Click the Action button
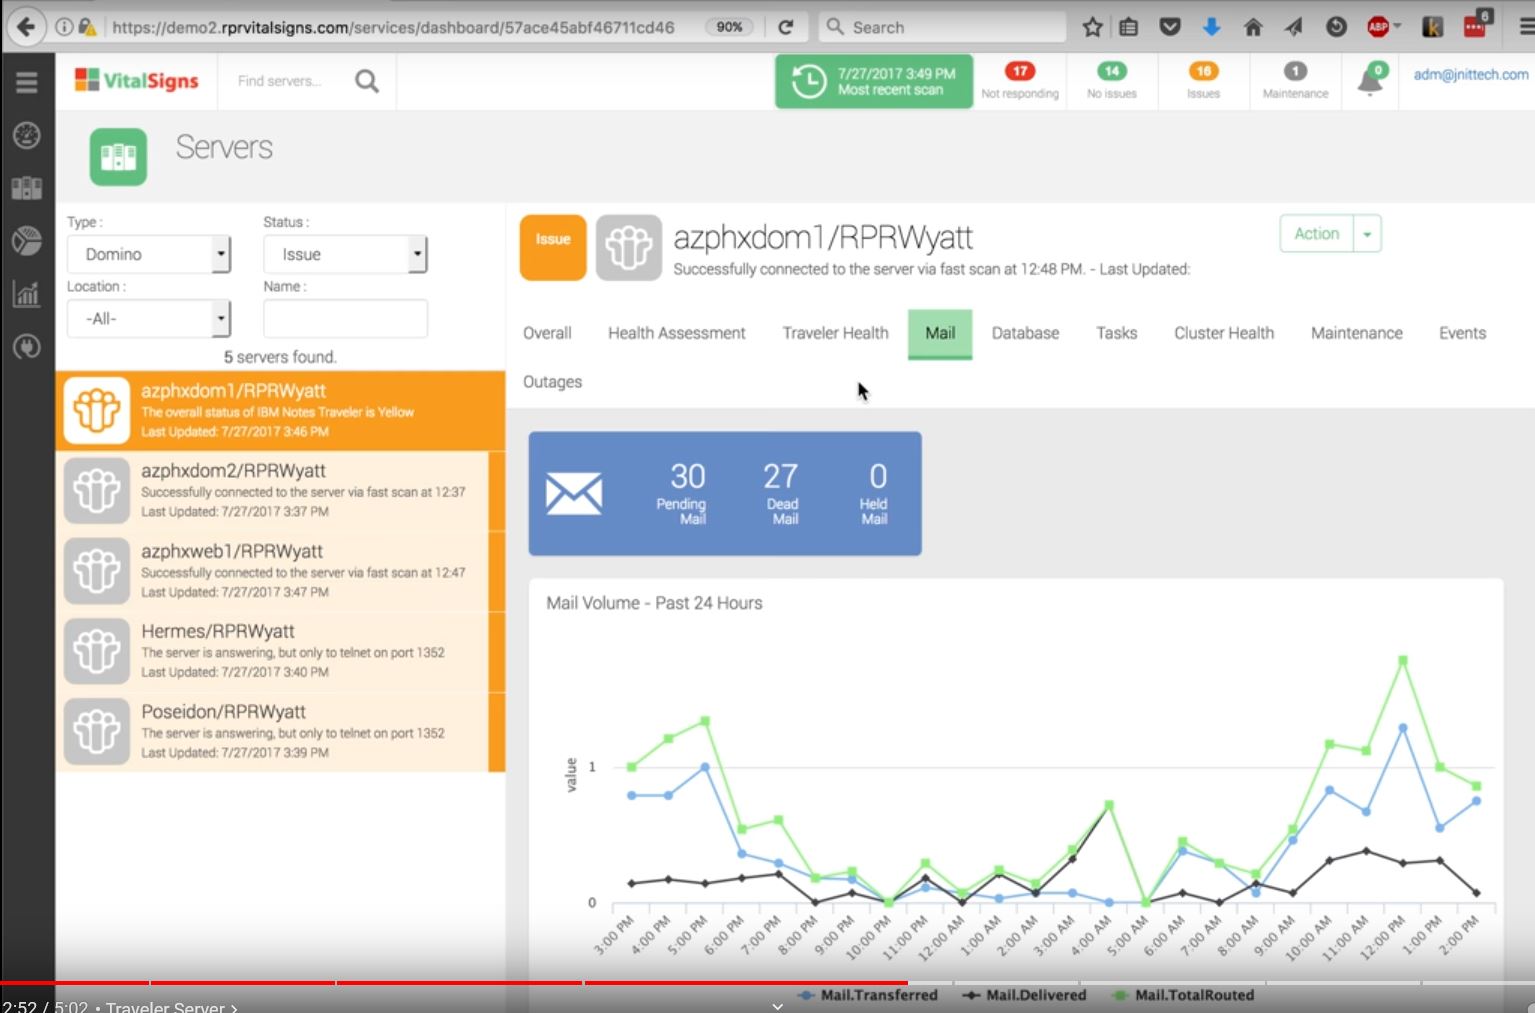The width and height of the screenshot is (1535, 1013). point(1316,234)
